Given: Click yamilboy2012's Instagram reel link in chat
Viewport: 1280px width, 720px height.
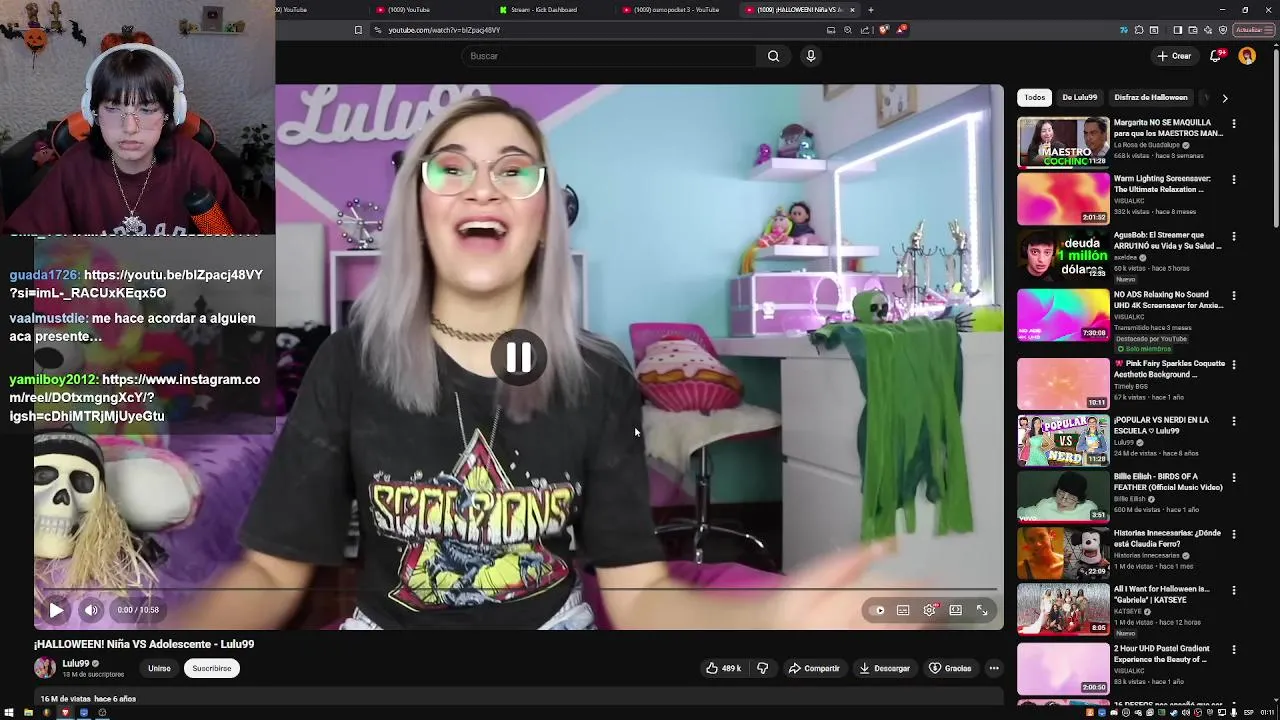Looking at the screenshot, I should 135,398.
